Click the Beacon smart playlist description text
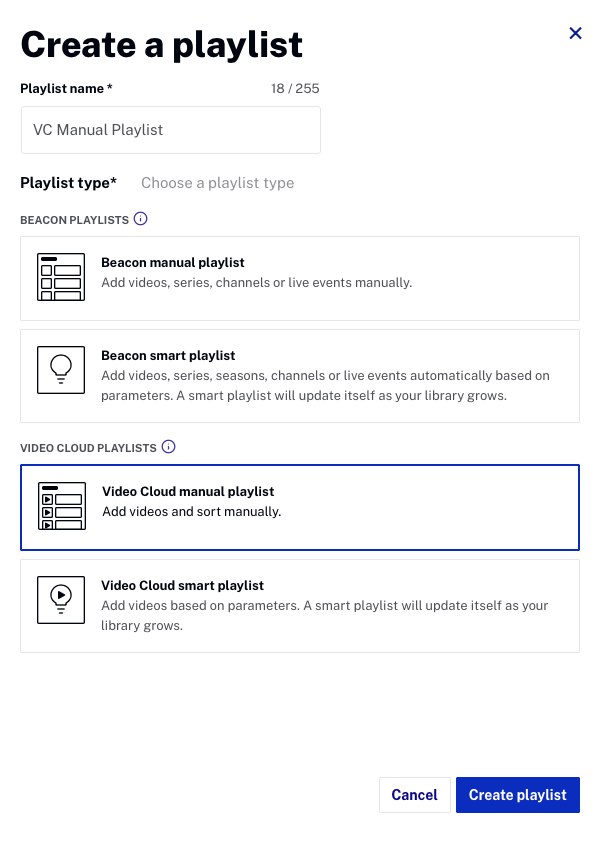 (326, 386)
